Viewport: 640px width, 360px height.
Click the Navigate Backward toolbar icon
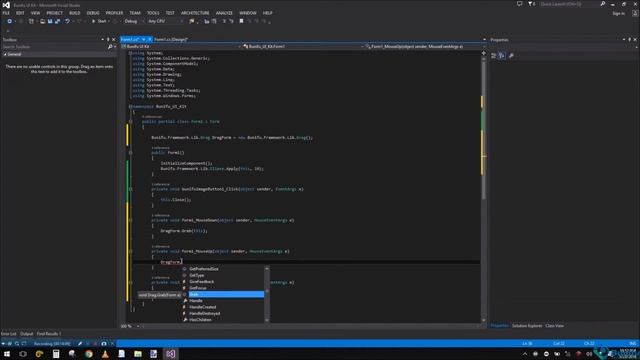coord(9,21)
